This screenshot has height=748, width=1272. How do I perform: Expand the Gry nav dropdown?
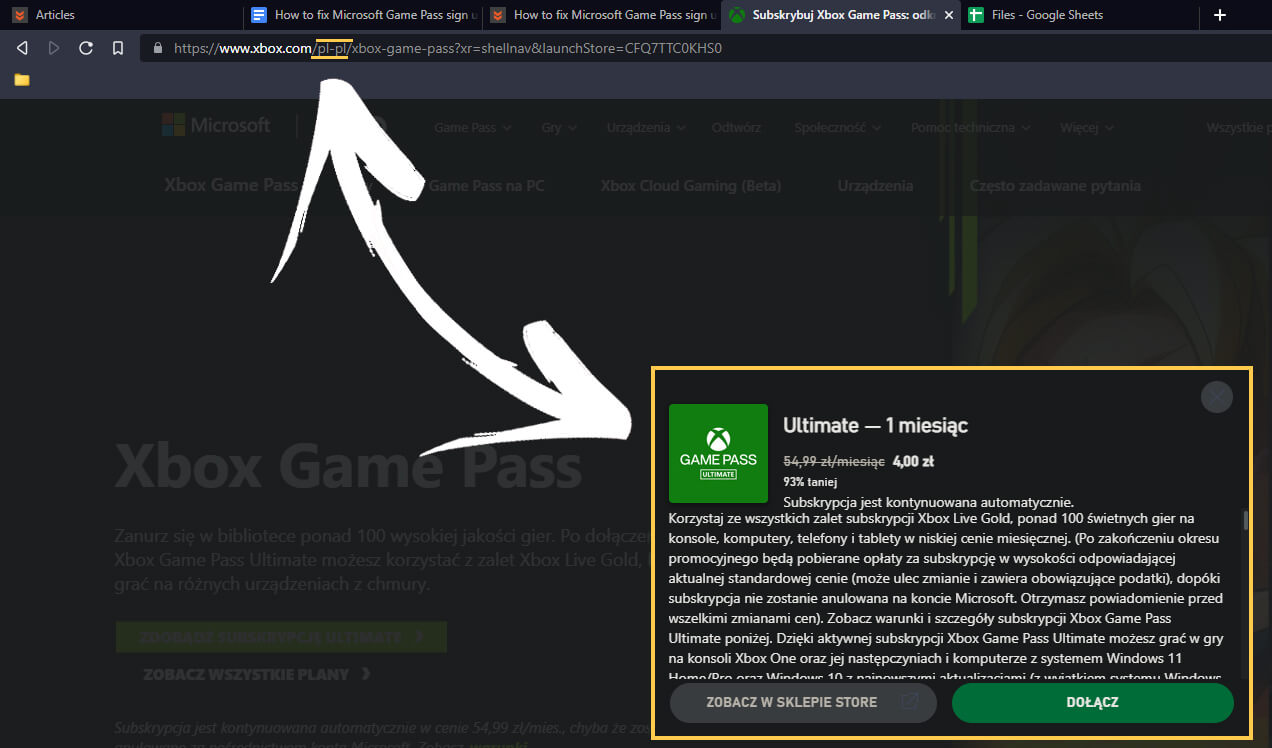[558, 128]
